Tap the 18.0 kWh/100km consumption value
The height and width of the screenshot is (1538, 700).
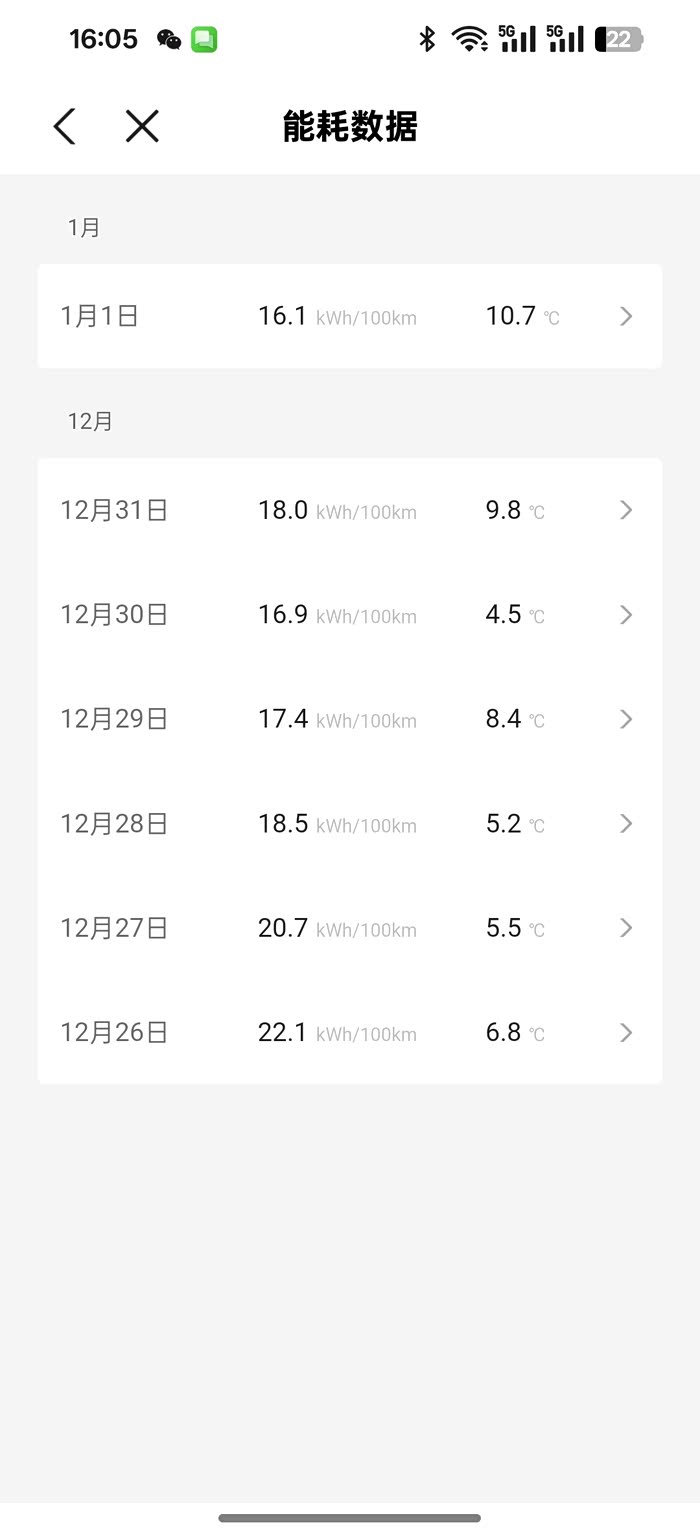(x=336, y=510)
